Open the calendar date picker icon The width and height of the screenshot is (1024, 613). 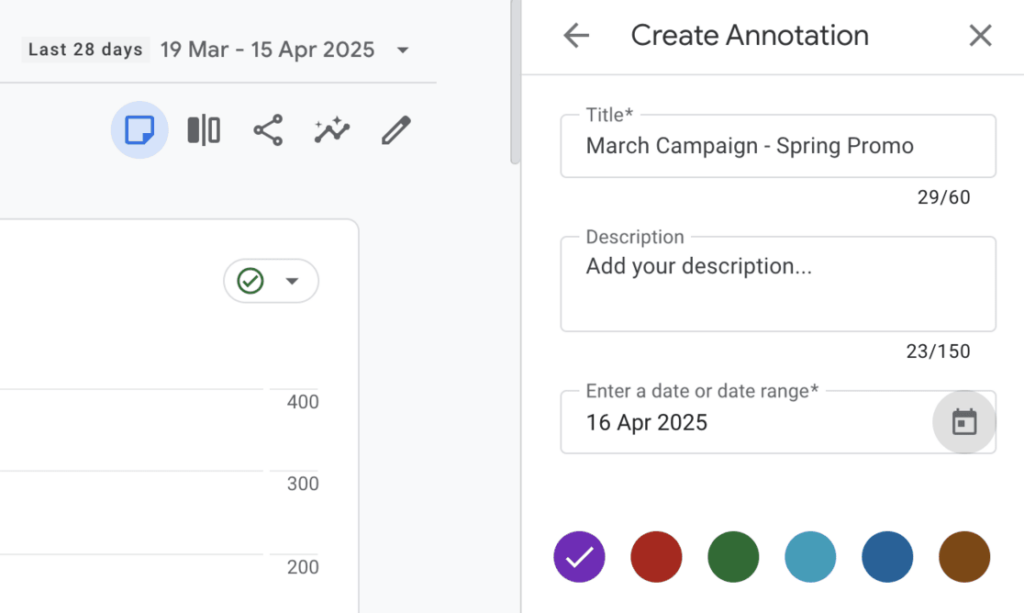click(x=963, y=422)
